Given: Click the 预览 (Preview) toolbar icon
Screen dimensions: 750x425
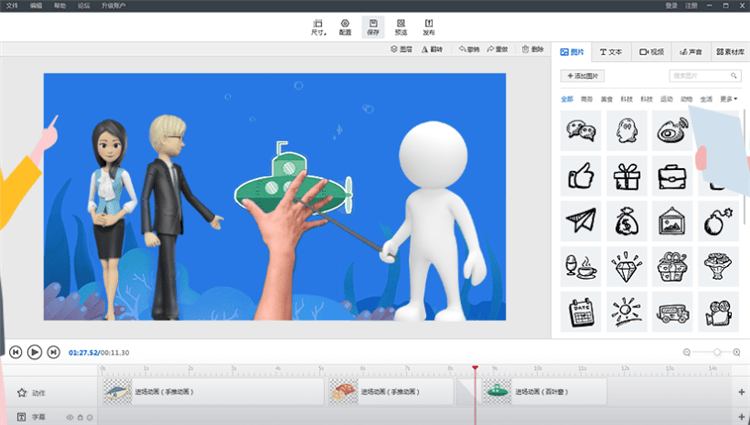Looking at the screenshot, I should pyautogui.click(x=401, y=26).
